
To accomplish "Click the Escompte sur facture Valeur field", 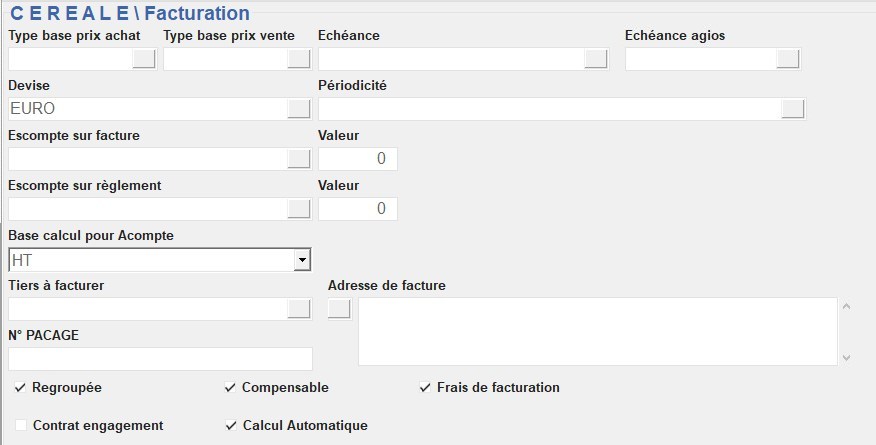I will click(x=357, y=159).
